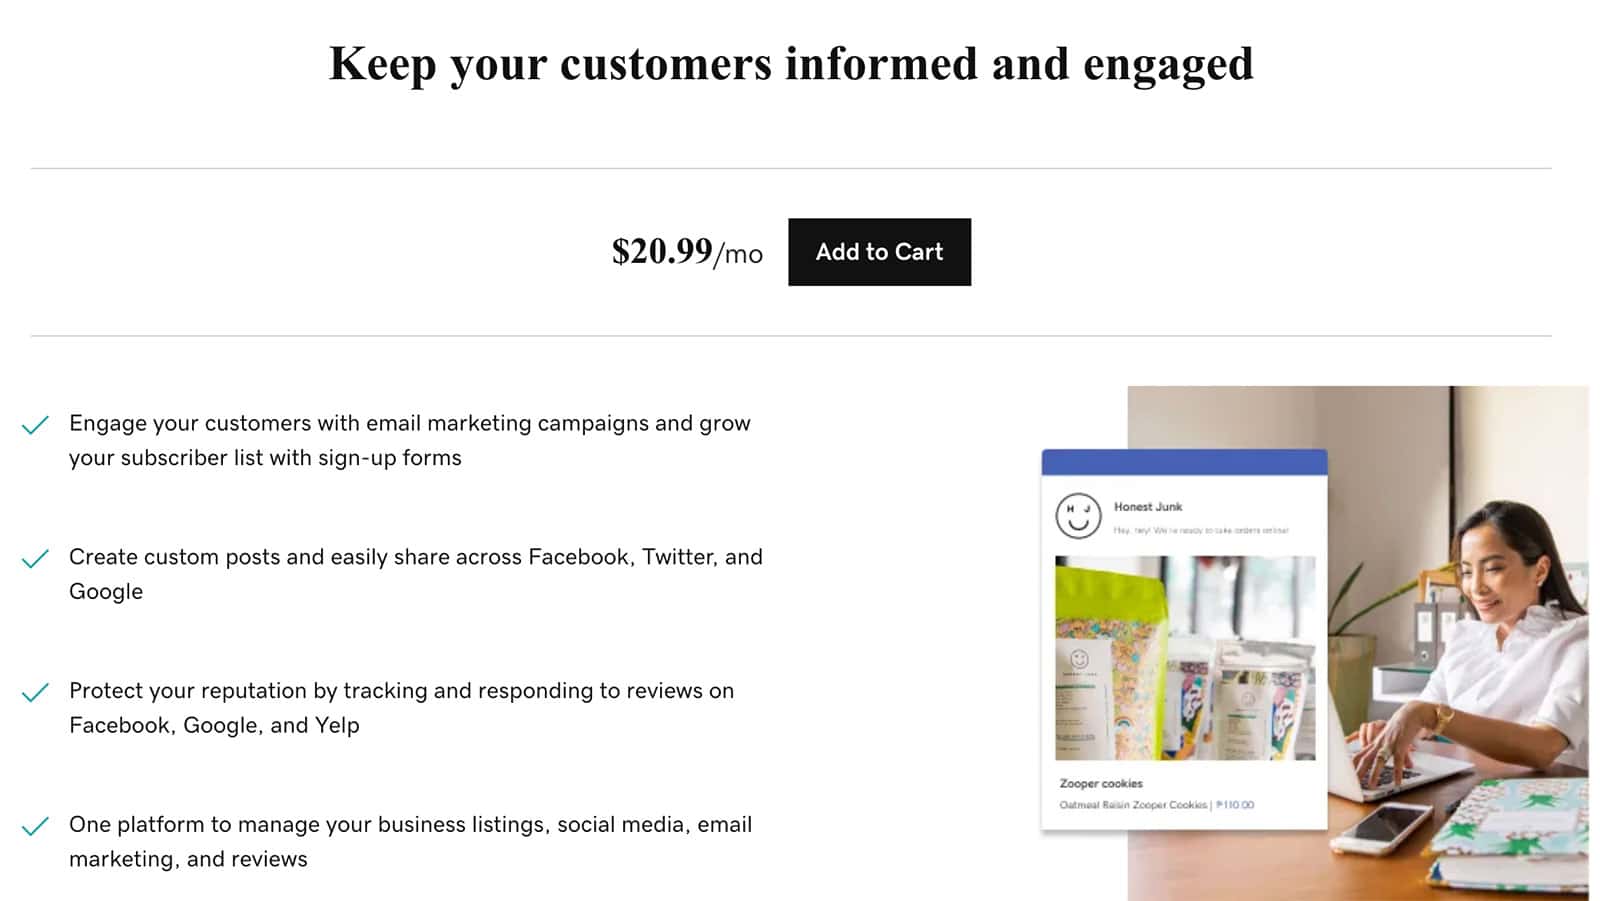Click the checkmark beside Create custom posts
The image size is (1600, 901).
click(x=35, y=558)
